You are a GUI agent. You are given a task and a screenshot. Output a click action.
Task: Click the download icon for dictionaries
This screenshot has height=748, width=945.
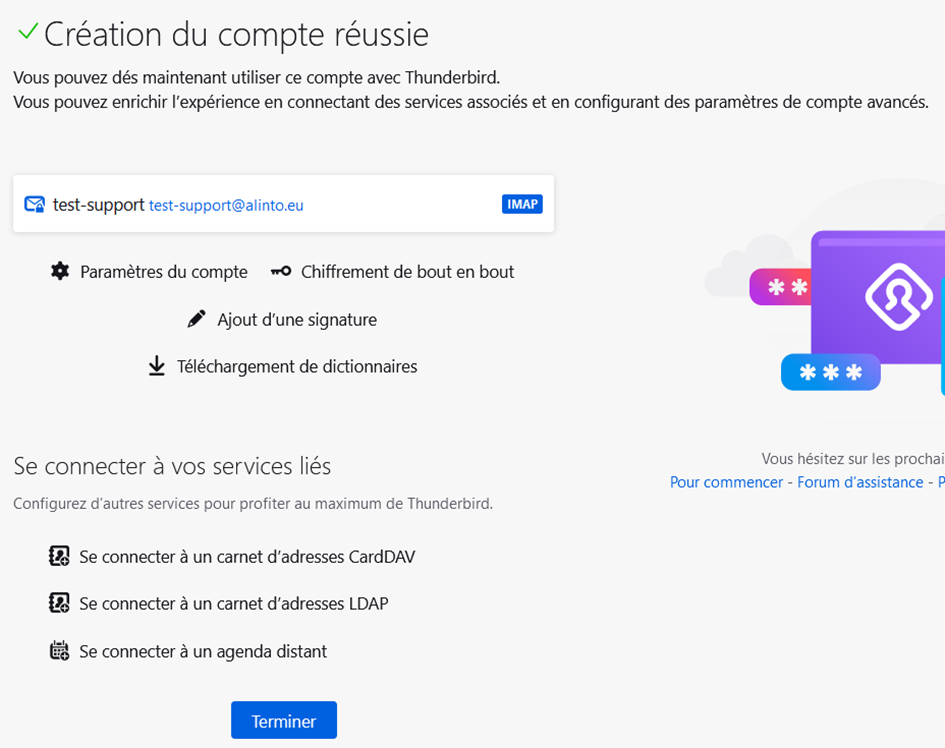pyautogui.click(x=157, y=366)
